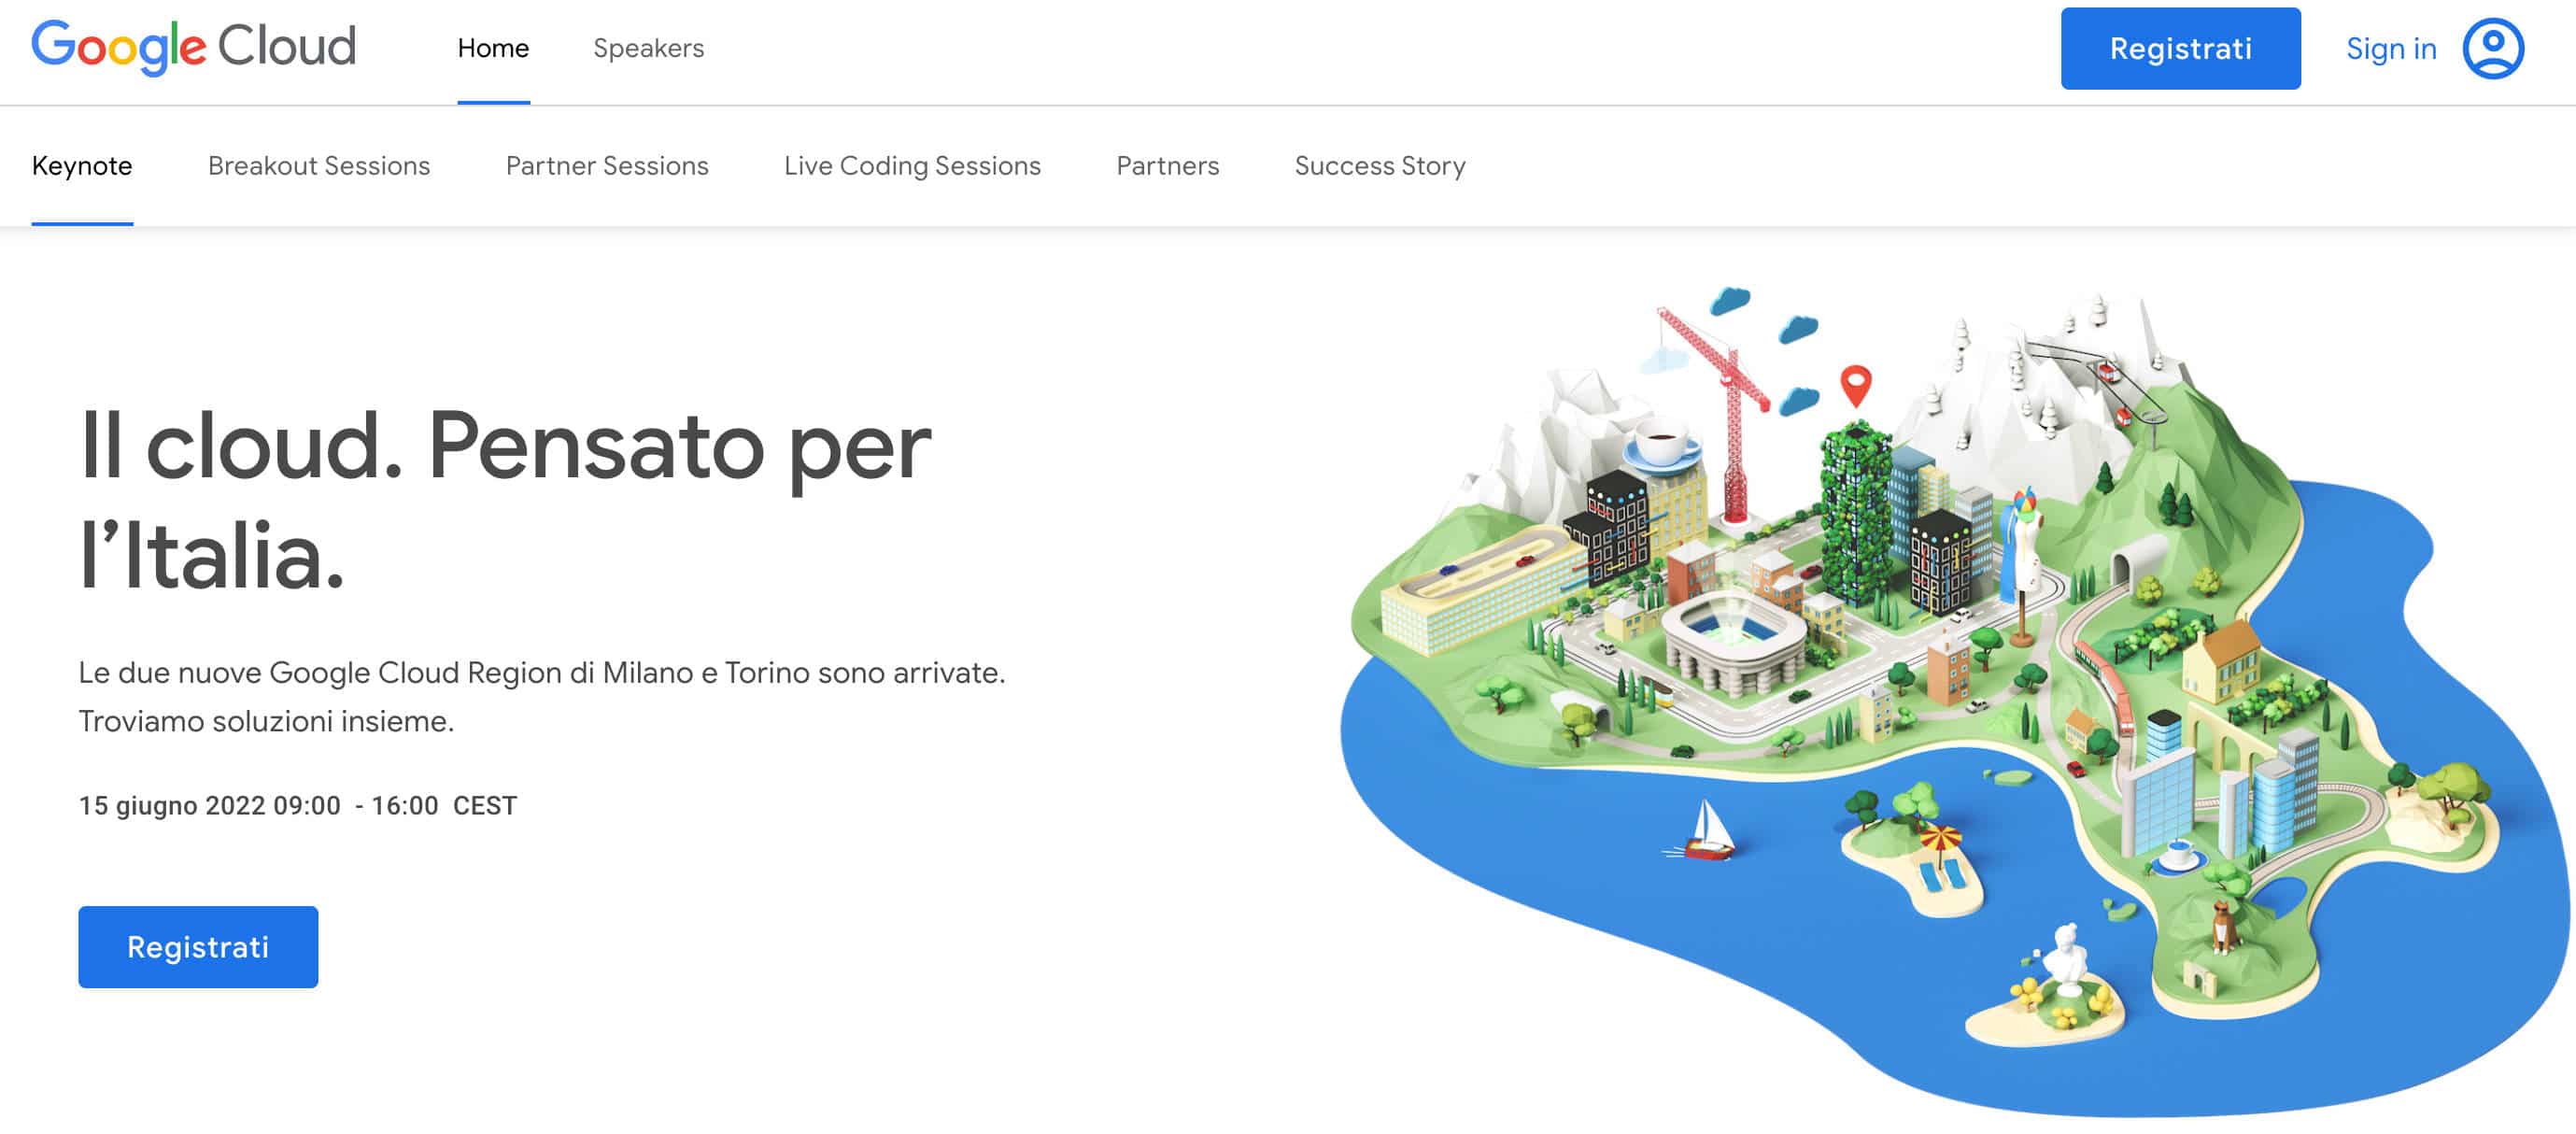Open the Partner Sessions navigation item
This screenshot has height=1134, width=2576.
tap(608, 164)
